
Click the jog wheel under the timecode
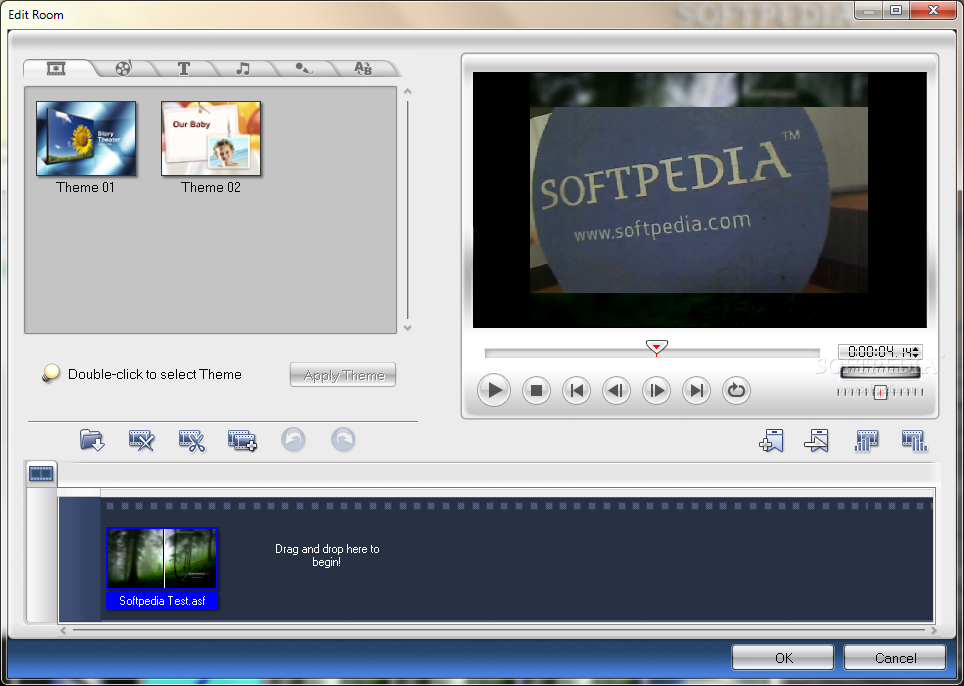click(880, 372)
